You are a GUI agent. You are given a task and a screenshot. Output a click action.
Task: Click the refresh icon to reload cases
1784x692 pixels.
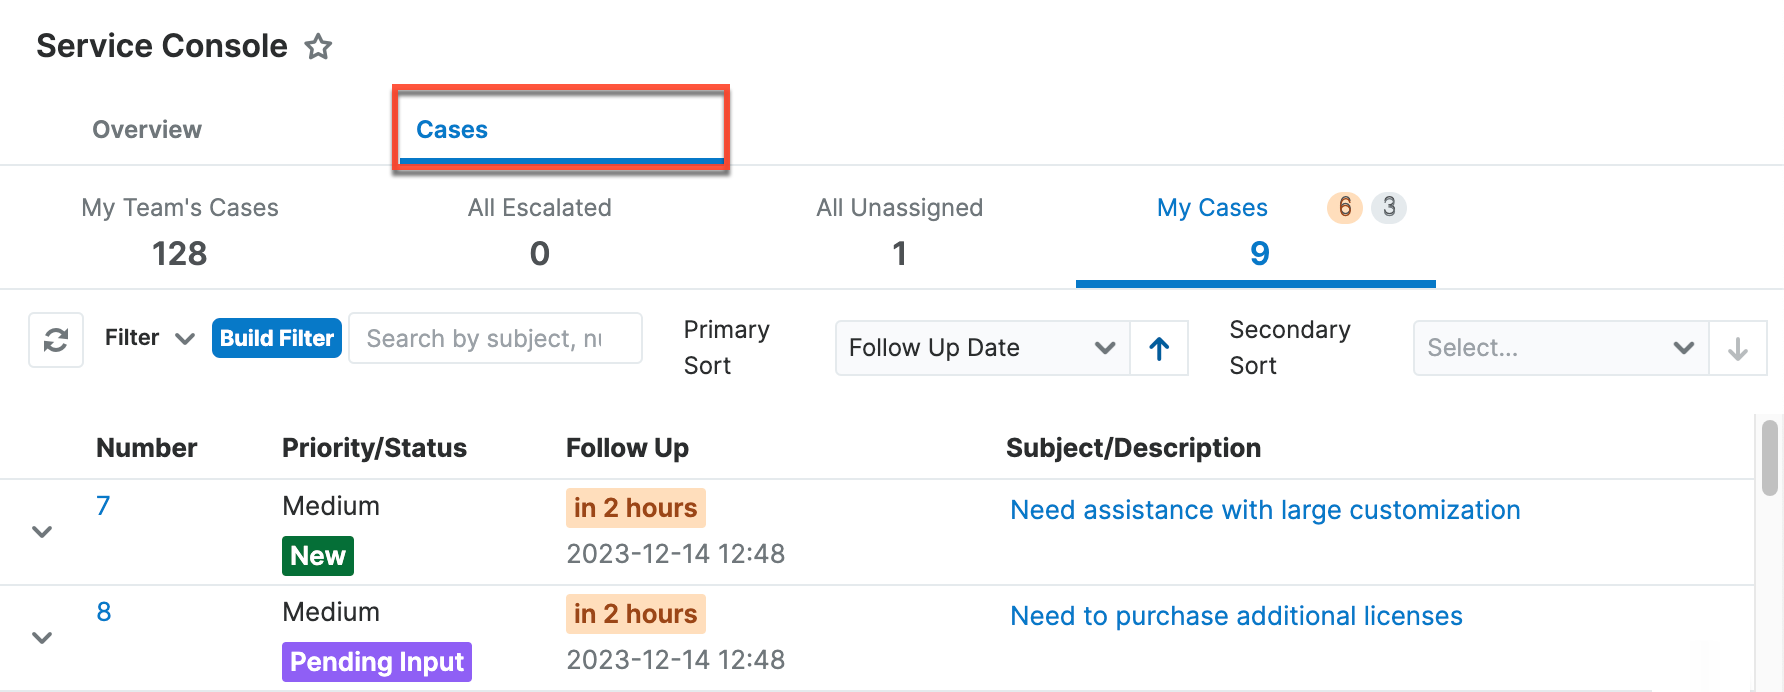55,340
